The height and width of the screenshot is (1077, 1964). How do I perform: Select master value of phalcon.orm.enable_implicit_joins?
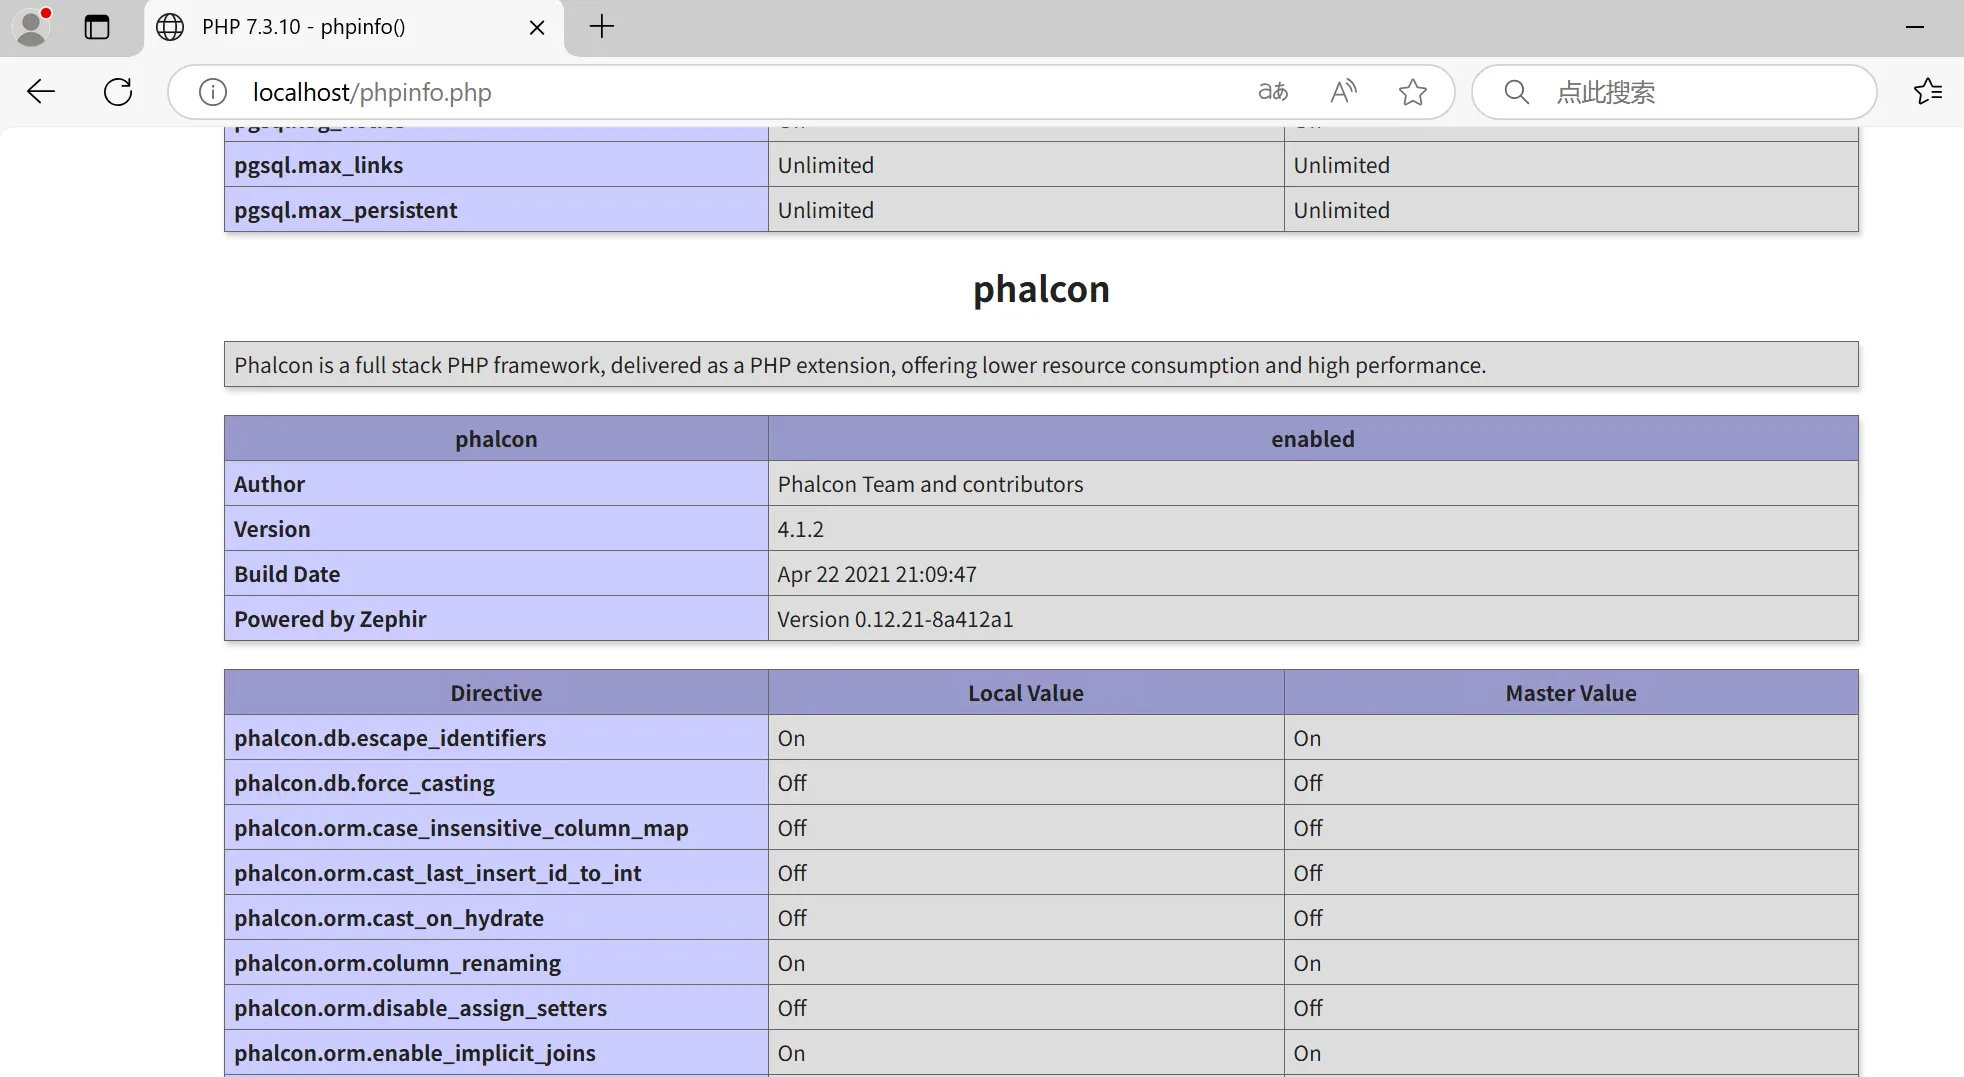(x=1307, y=1053)
